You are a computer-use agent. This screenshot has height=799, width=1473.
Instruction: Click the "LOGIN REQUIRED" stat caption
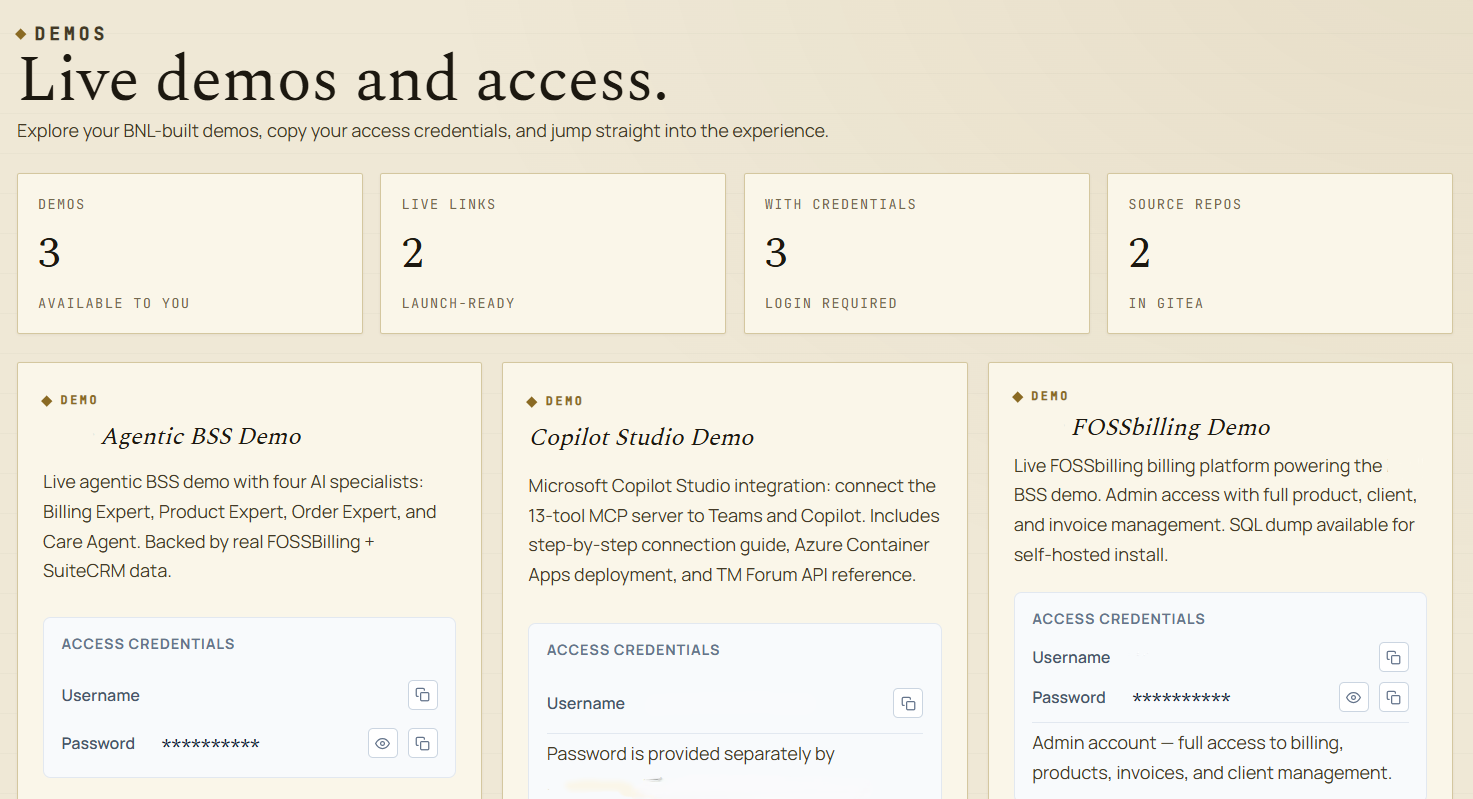pos(831,303)
